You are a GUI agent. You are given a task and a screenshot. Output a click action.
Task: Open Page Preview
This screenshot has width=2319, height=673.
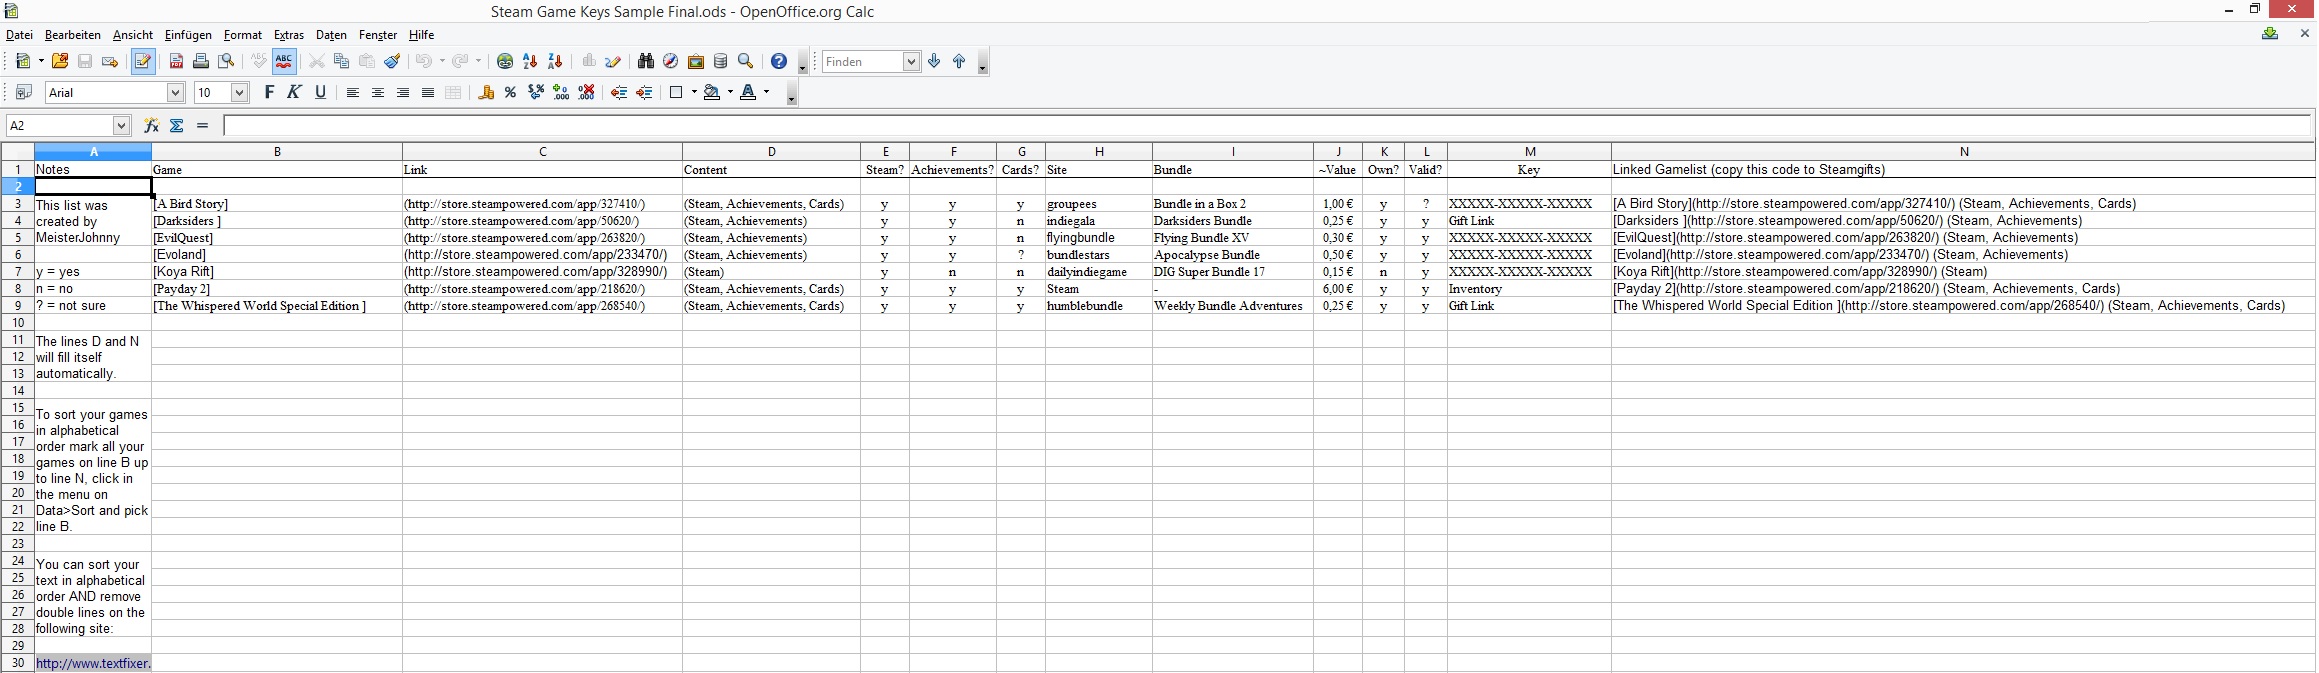[227, 62]
